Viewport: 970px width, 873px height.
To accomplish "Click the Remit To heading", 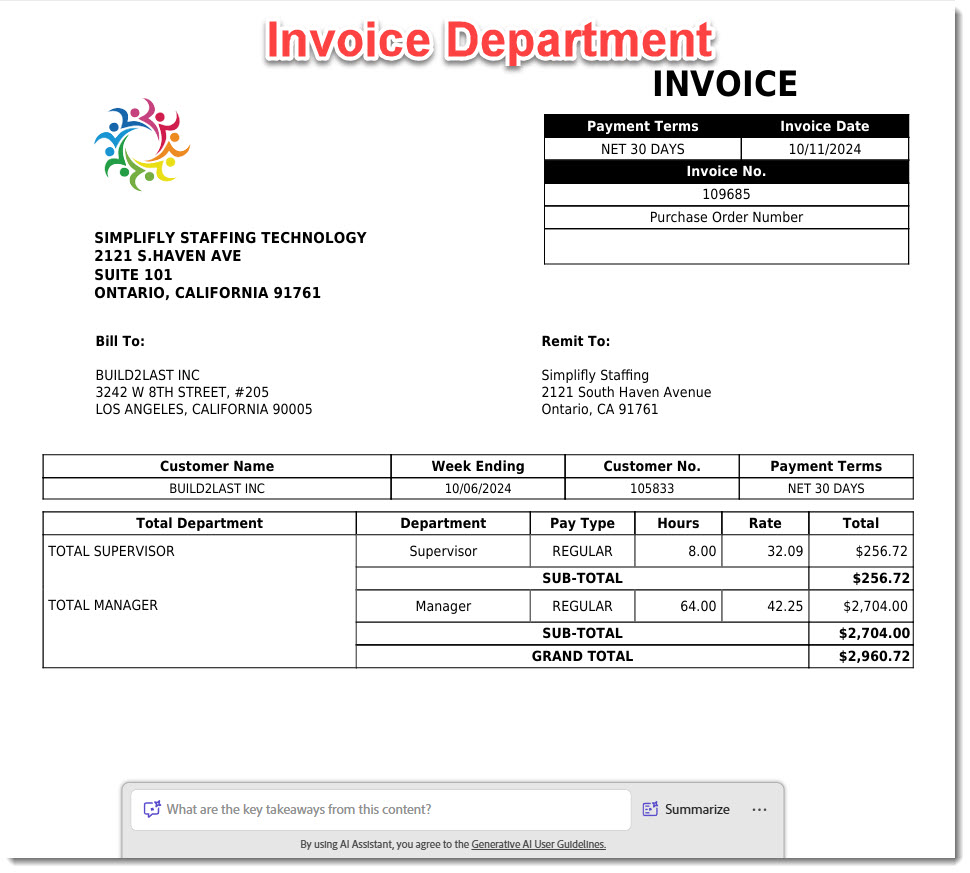I will [575, 341].
